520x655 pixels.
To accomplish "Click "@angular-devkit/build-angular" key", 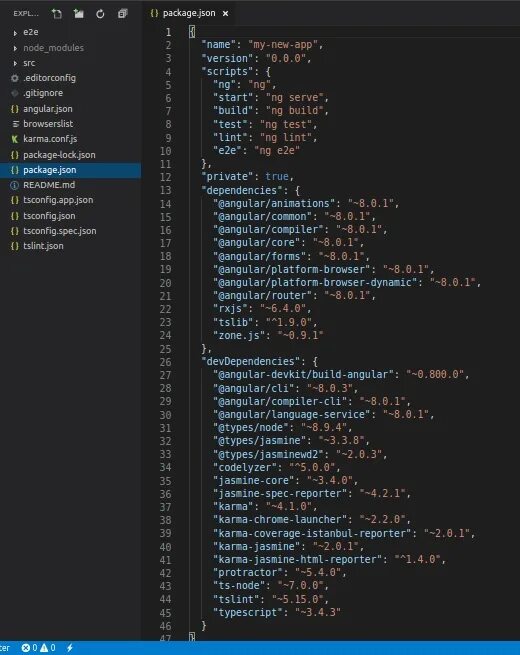I will click(303, 374).
